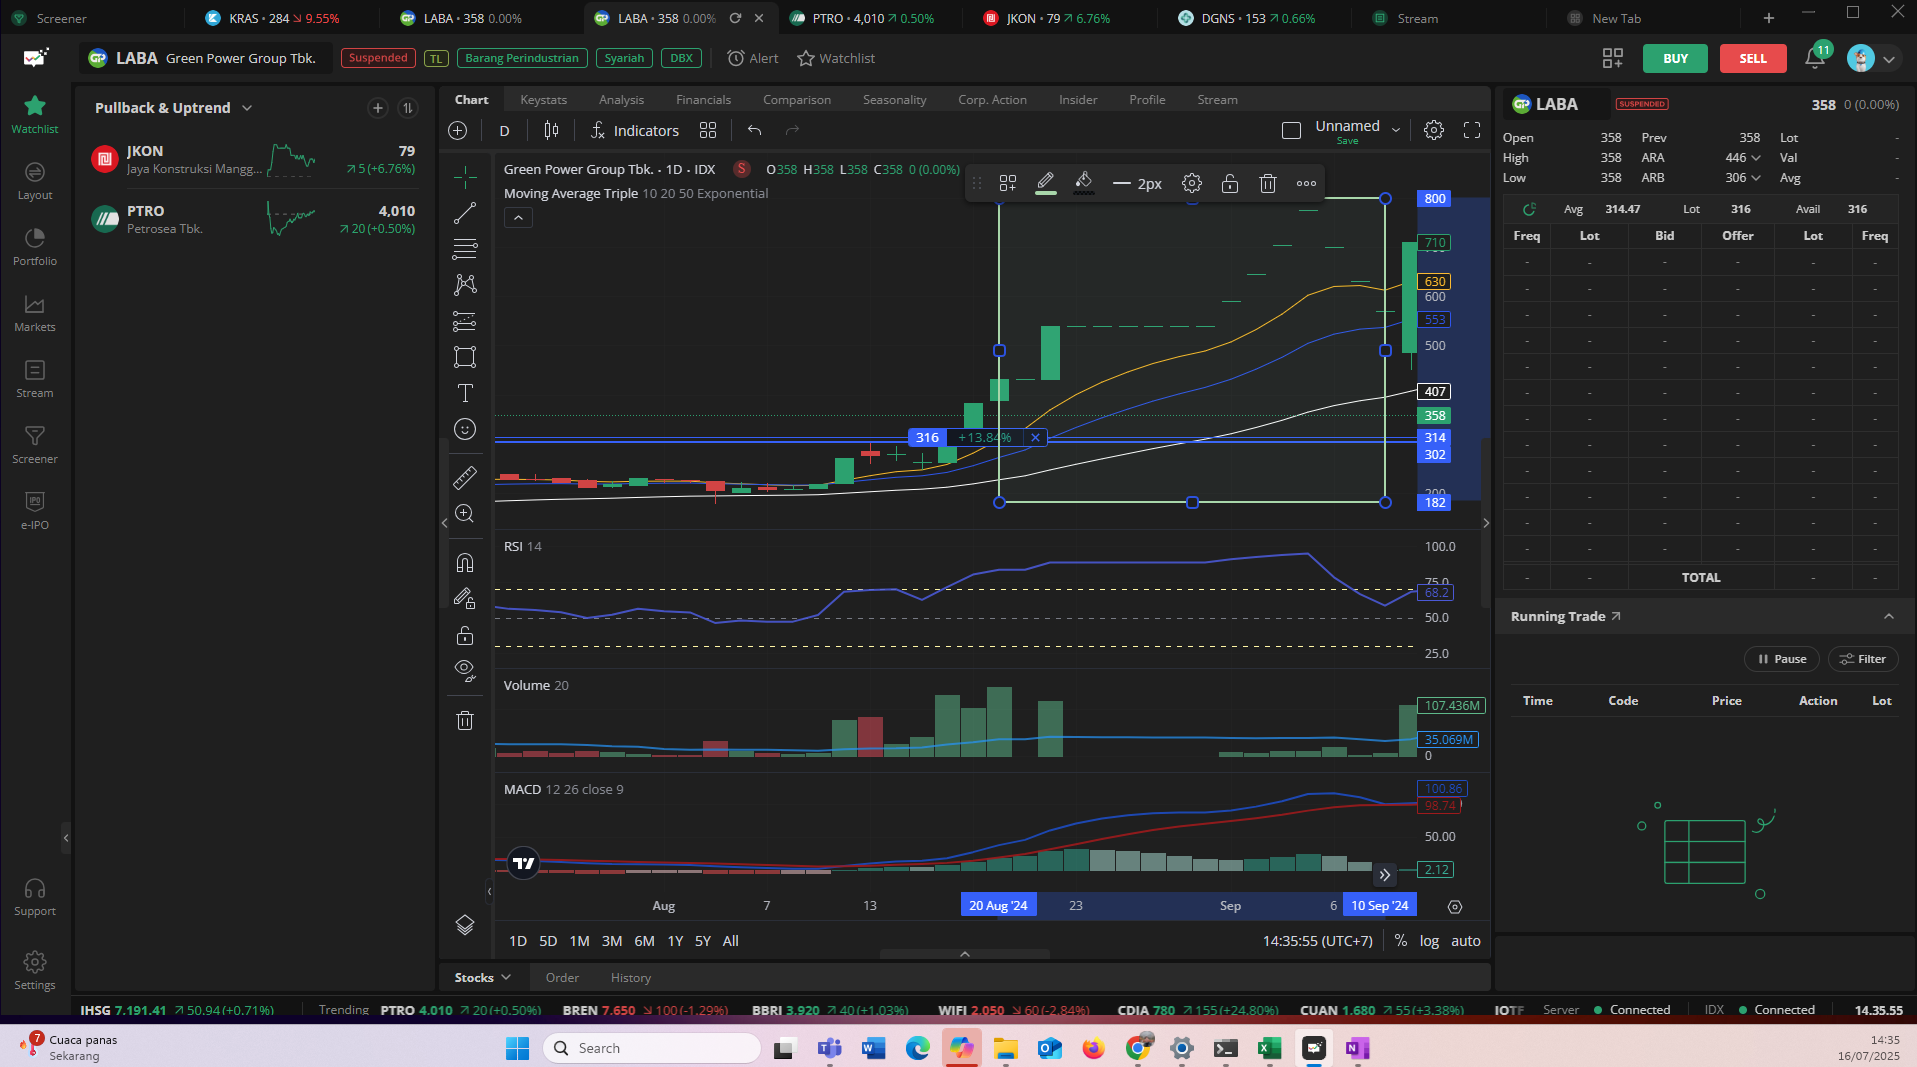Viewport: 1917px width, 1067px height.
Task: Switch to the Insider tab
Action: (1078, 99)
